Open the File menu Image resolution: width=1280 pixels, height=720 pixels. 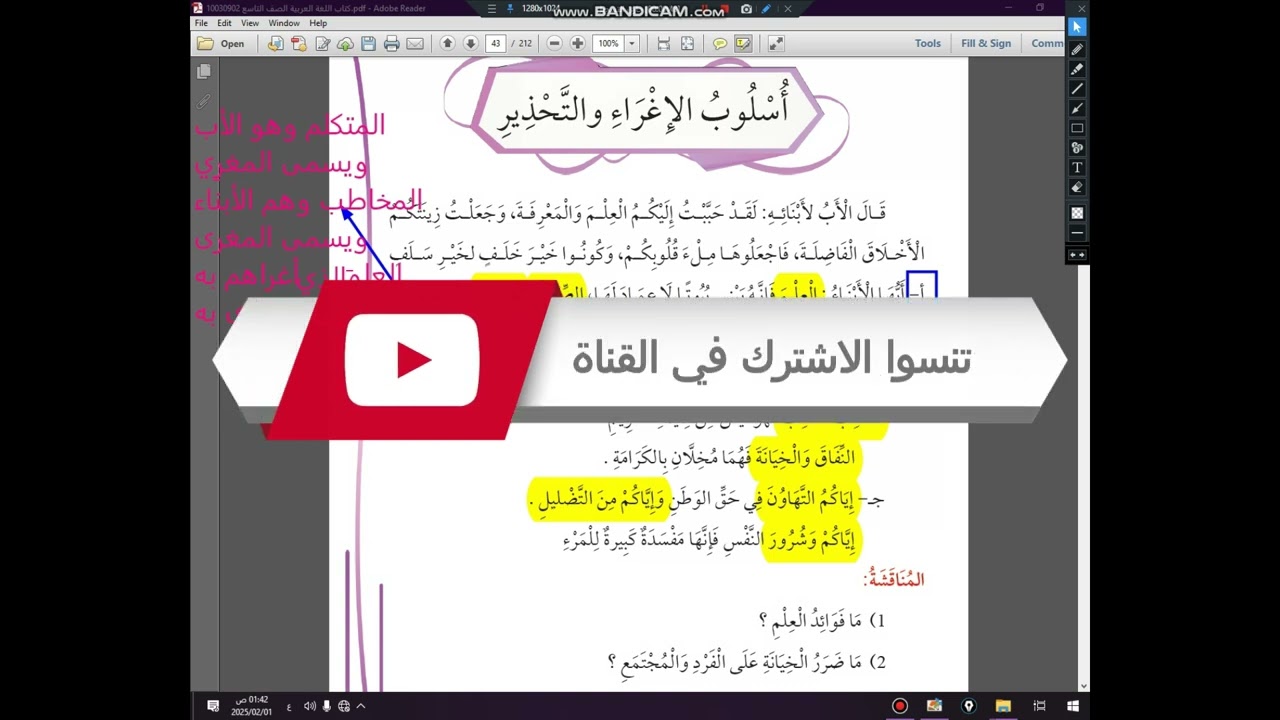tap(201, 23)
